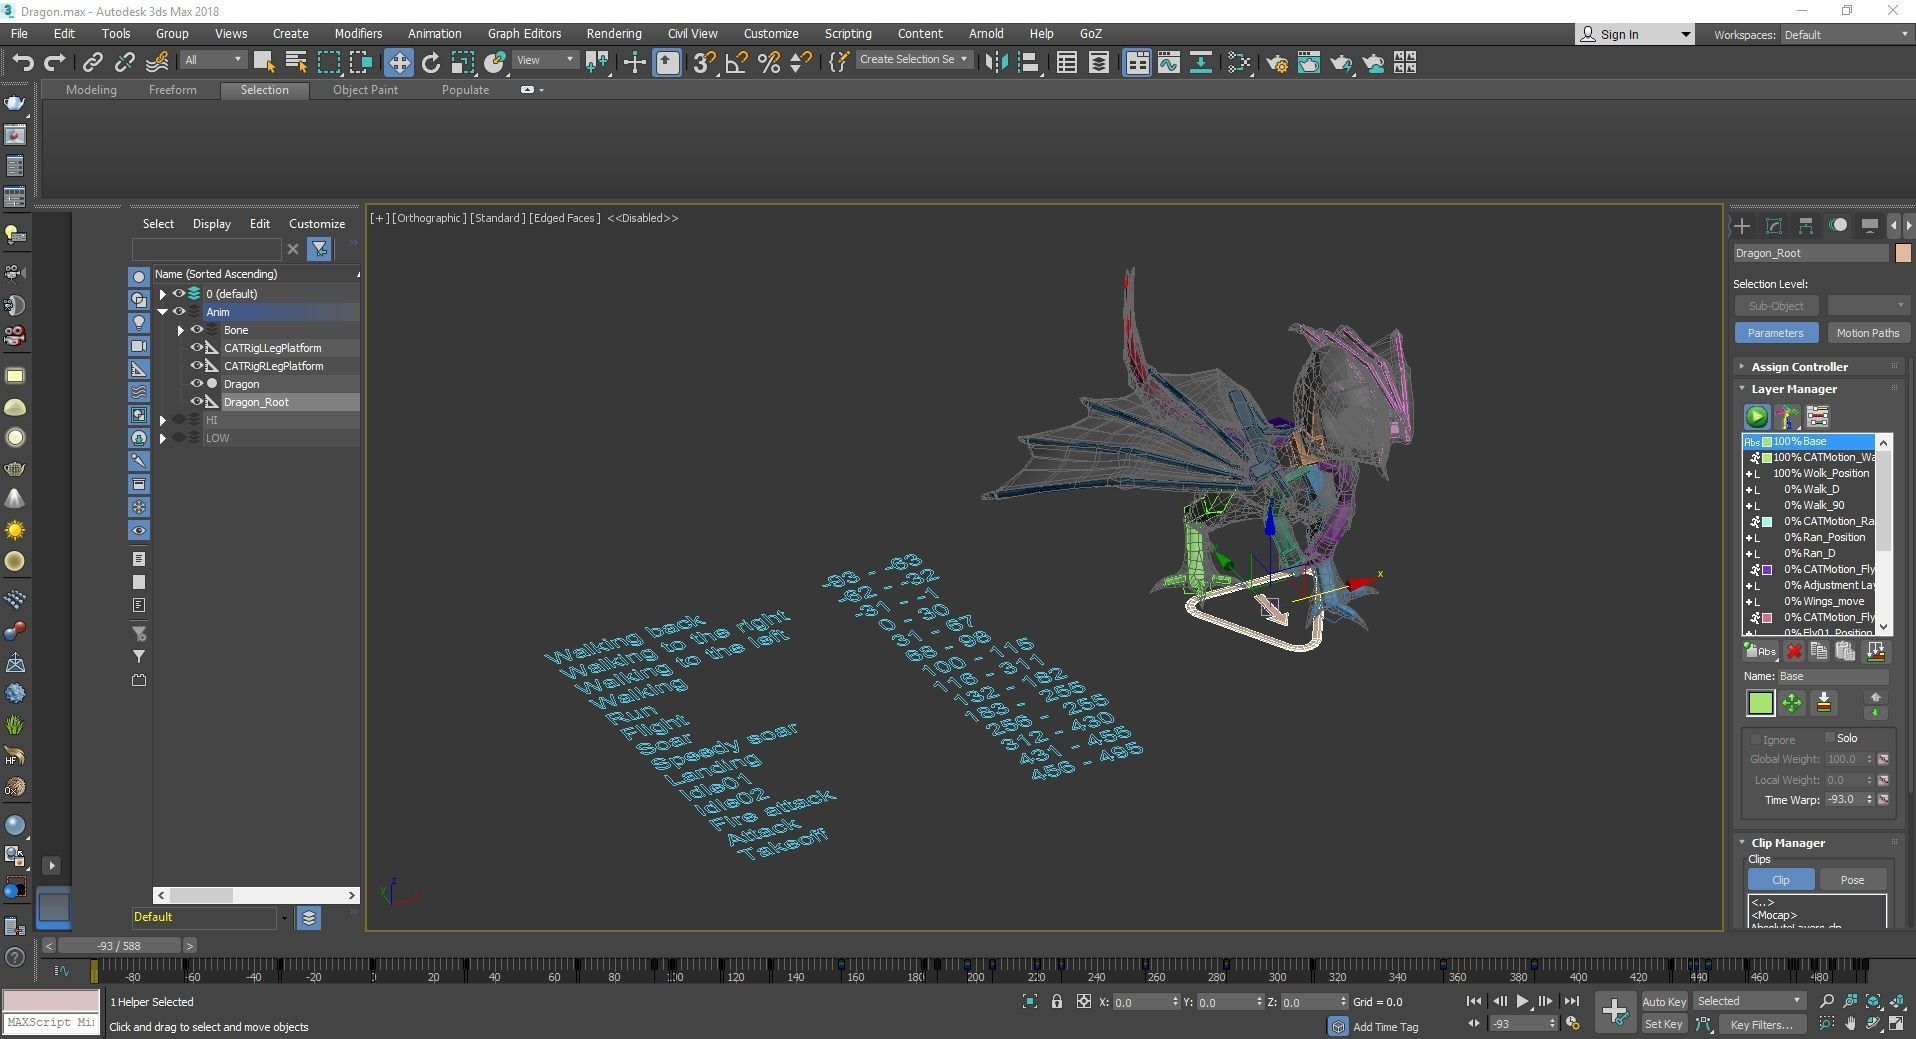
Task: Open Select by Name dialog
Action: tap(296, 63)
